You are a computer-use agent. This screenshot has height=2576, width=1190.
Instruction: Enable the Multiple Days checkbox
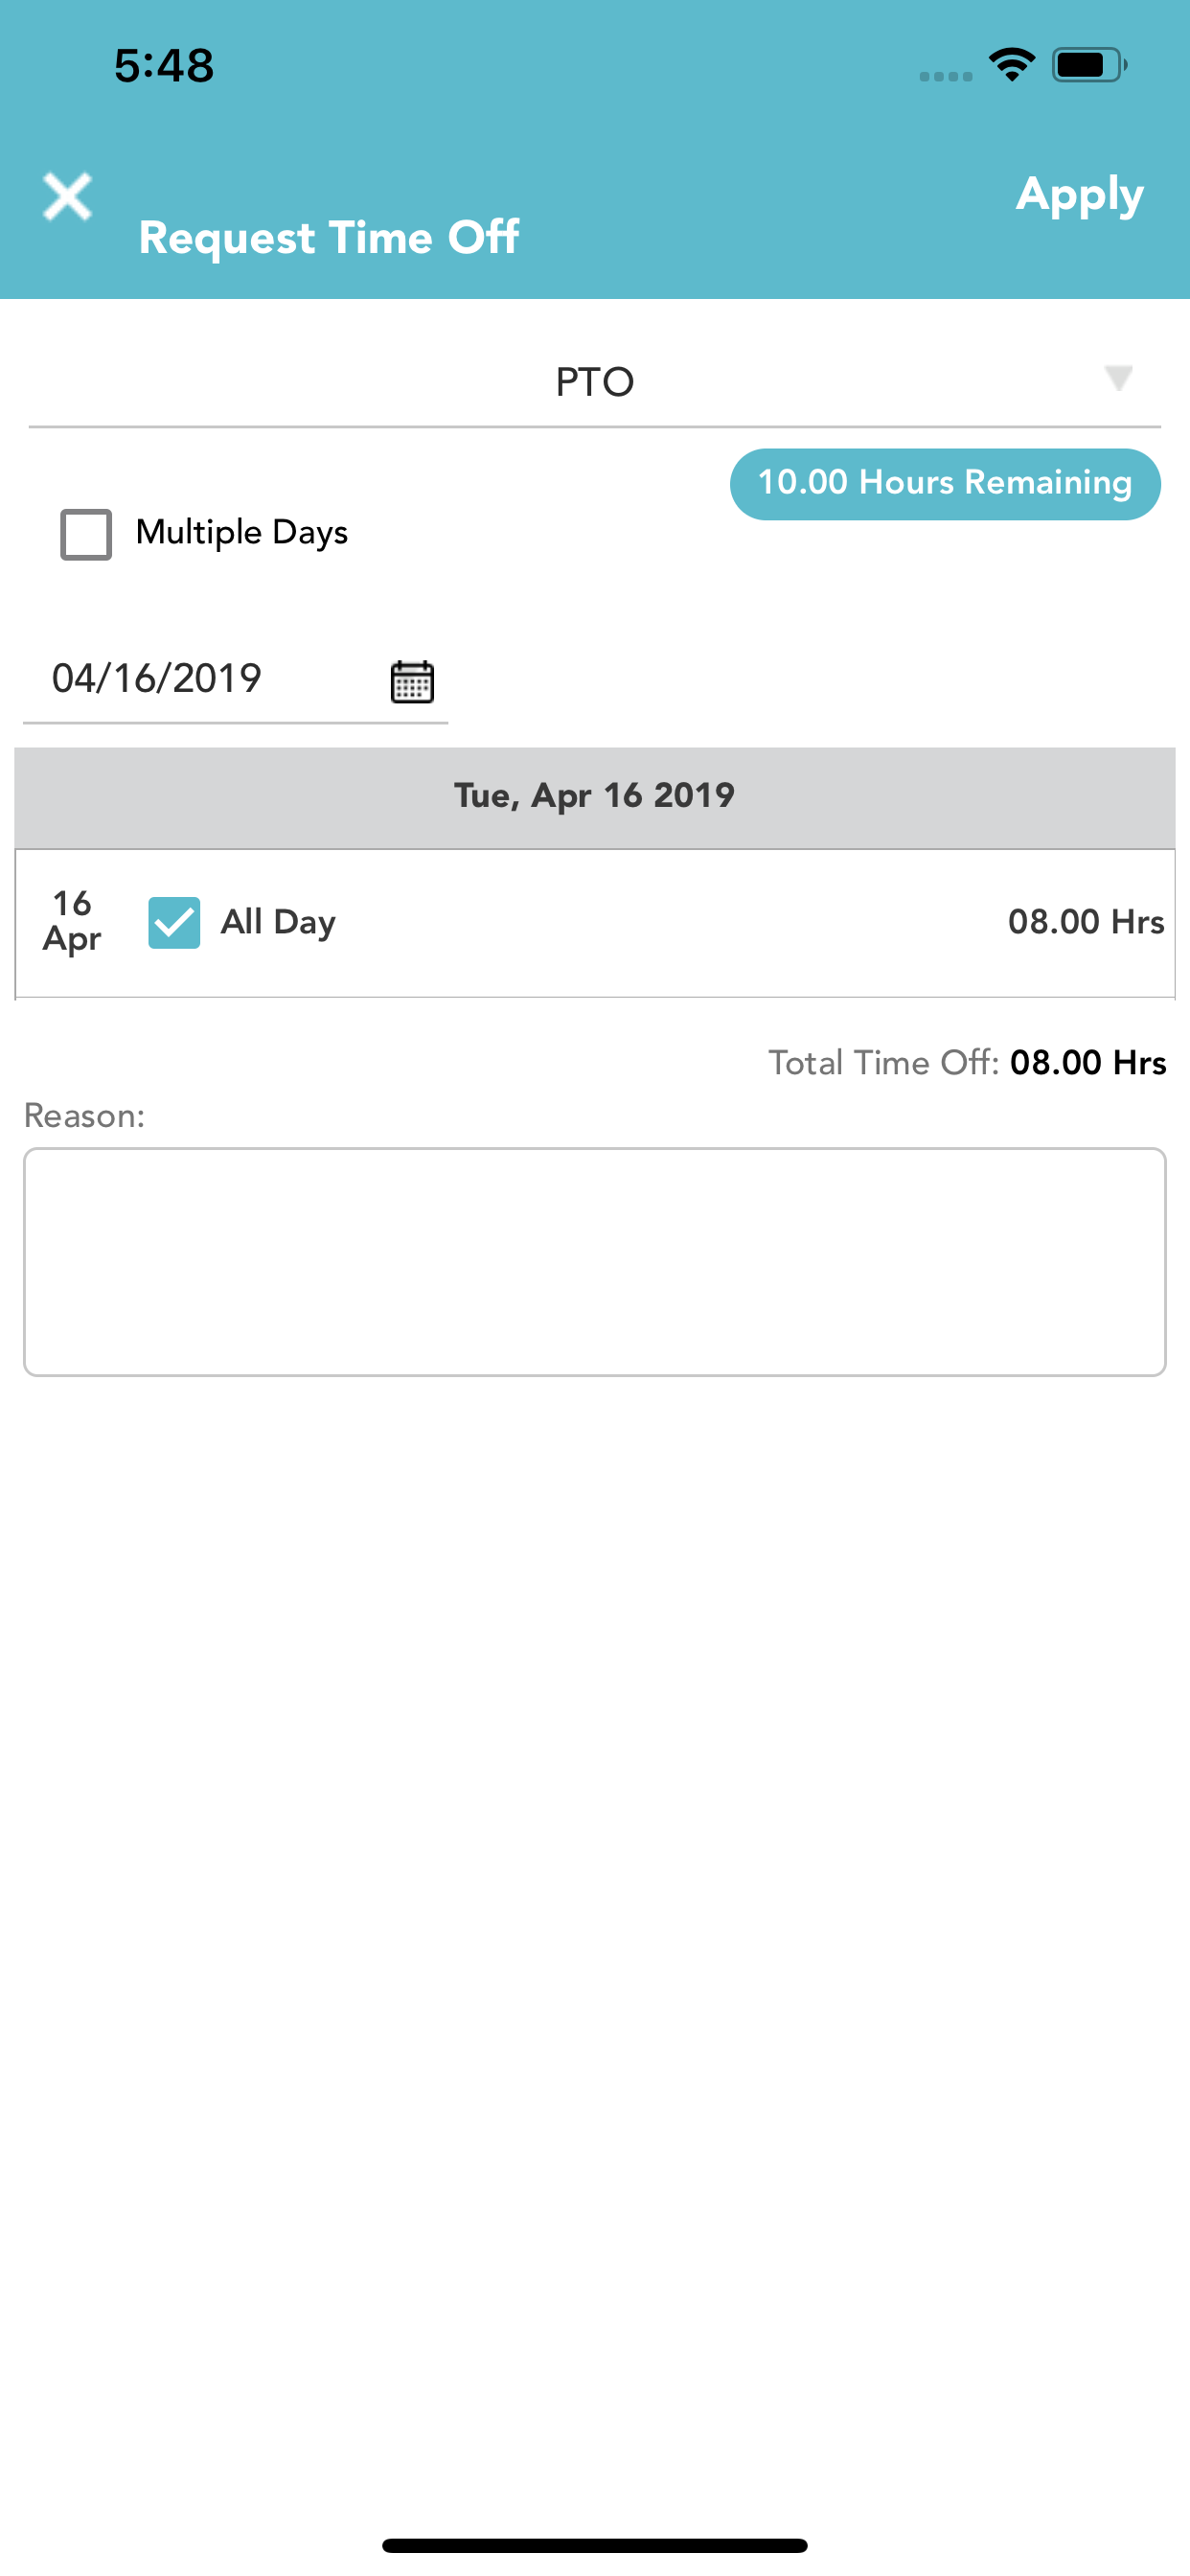86,534
